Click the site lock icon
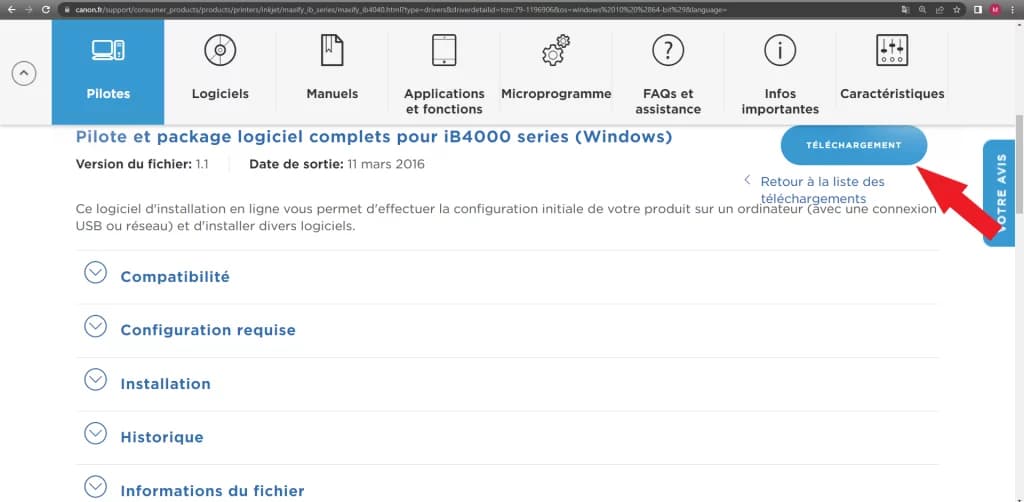Screen dimensions: 1024x502 pos(67,10)
